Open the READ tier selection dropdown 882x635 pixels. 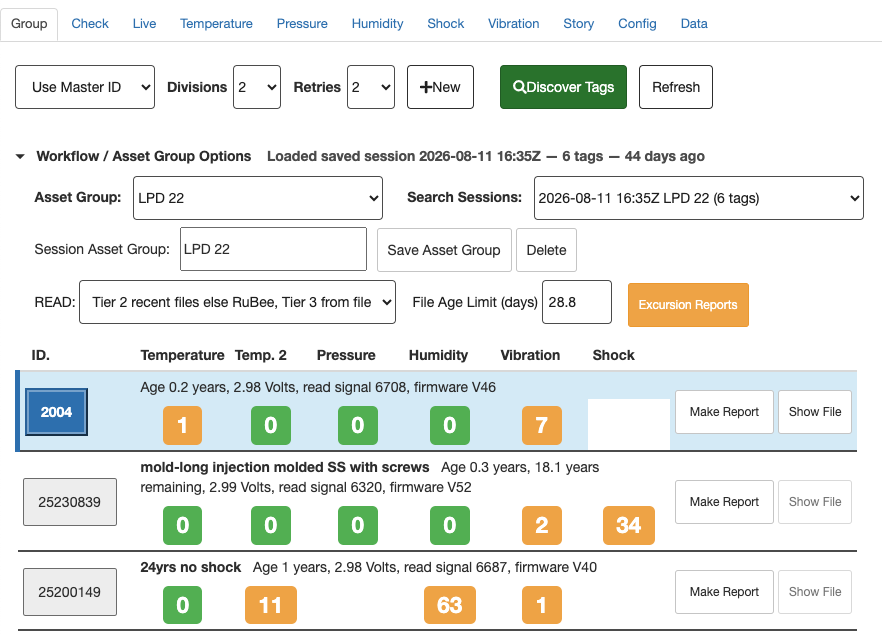click(237, 302)
